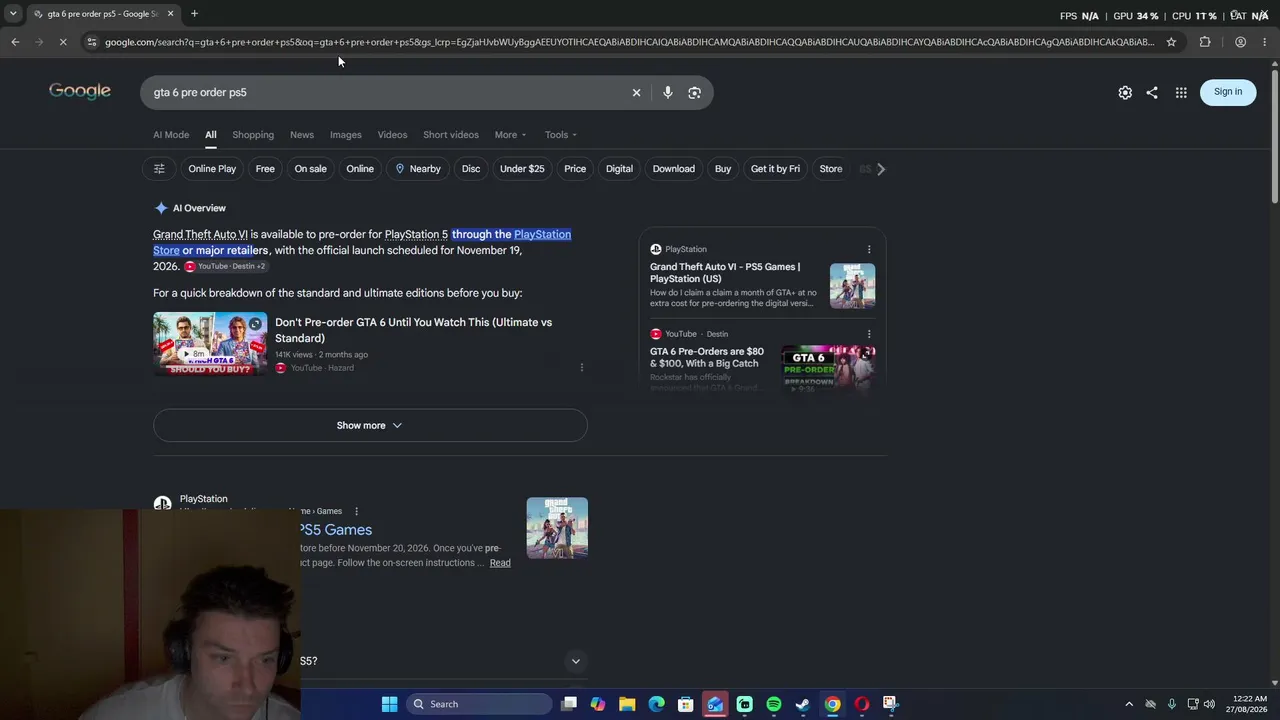Open the Chrome three-dot menu
The width and height of the screenshot is (1280, 720).
click(x=1264, y=42)
